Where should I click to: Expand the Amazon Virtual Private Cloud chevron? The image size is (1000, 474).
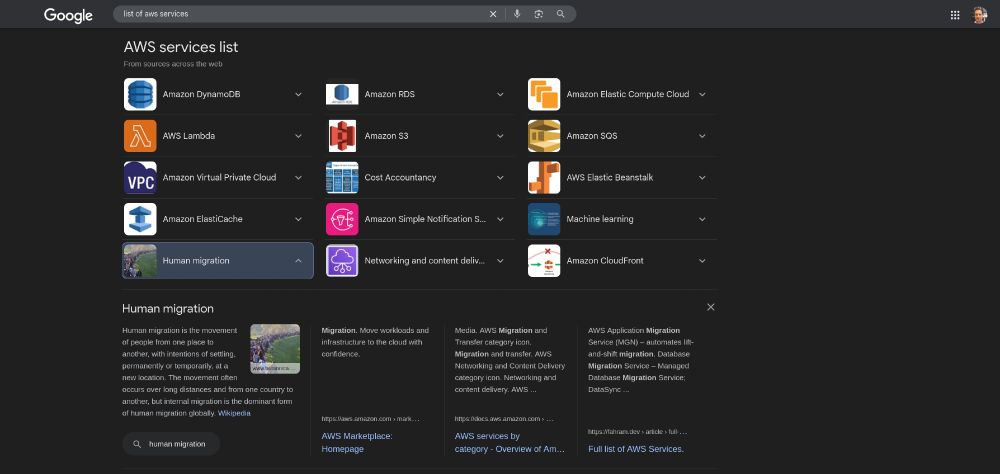pyautogui.click(x=298, y=177)
